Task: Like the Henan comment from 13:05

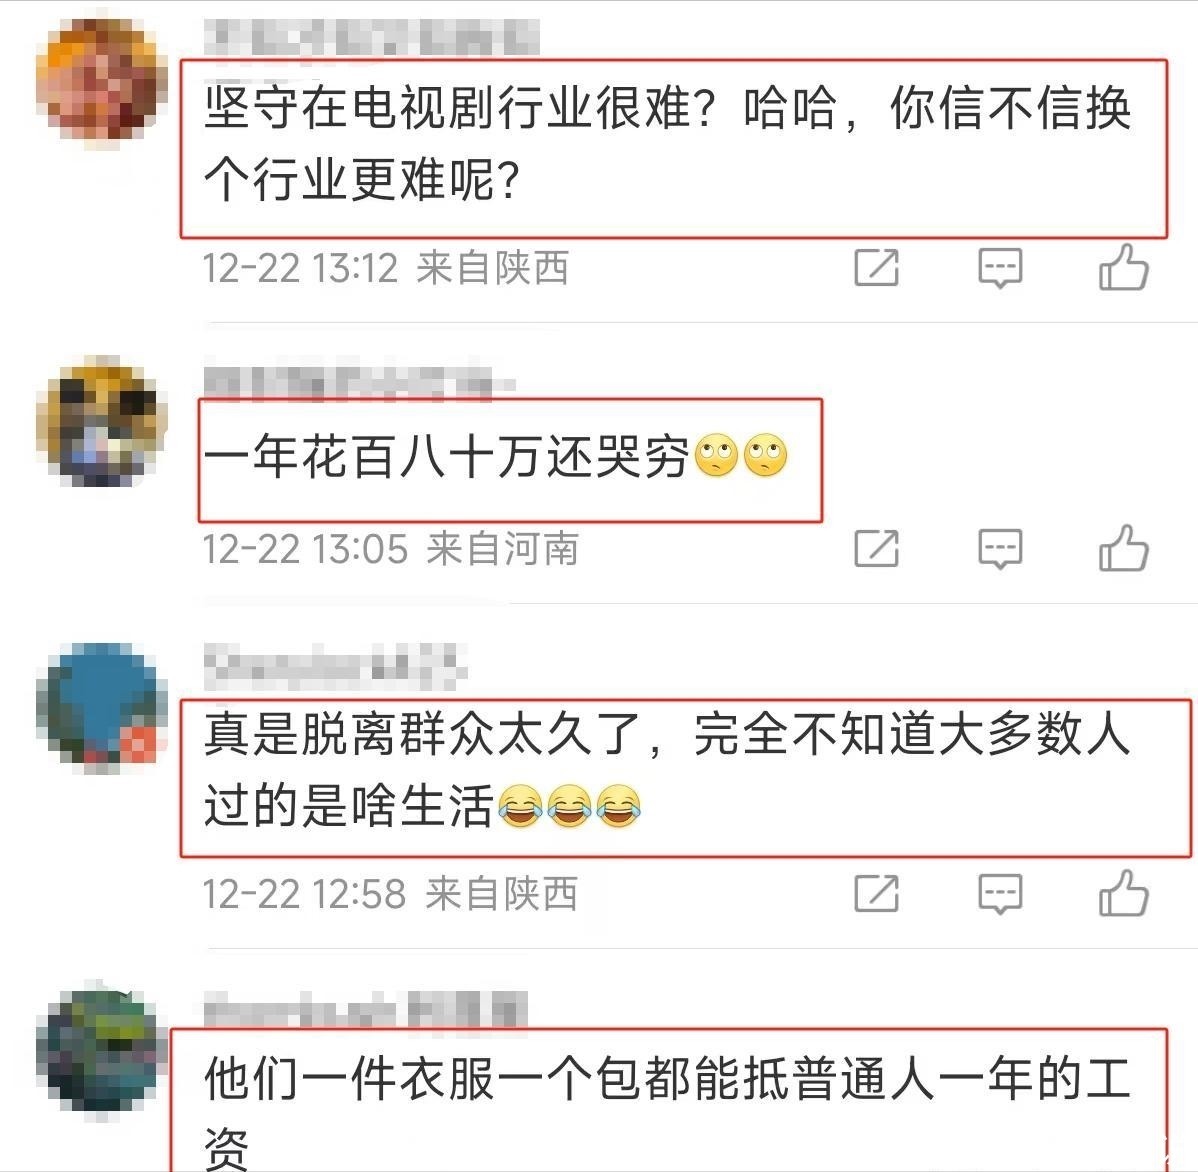Action: [x=1123, y=548]
